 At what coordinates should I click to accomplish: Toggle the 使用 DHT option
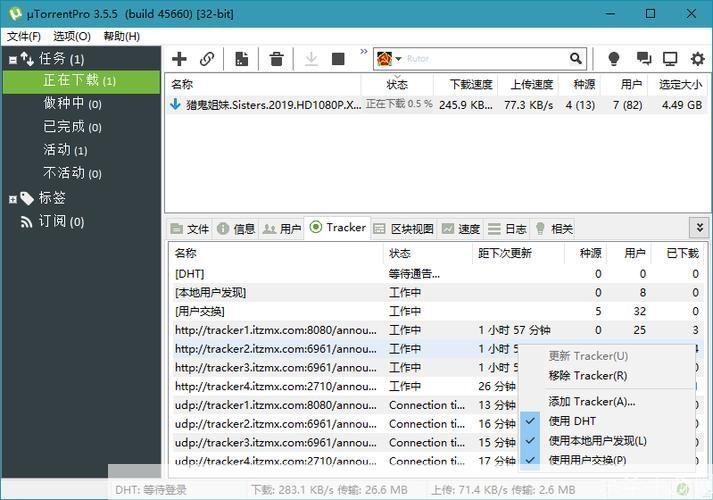click(572, 421)
